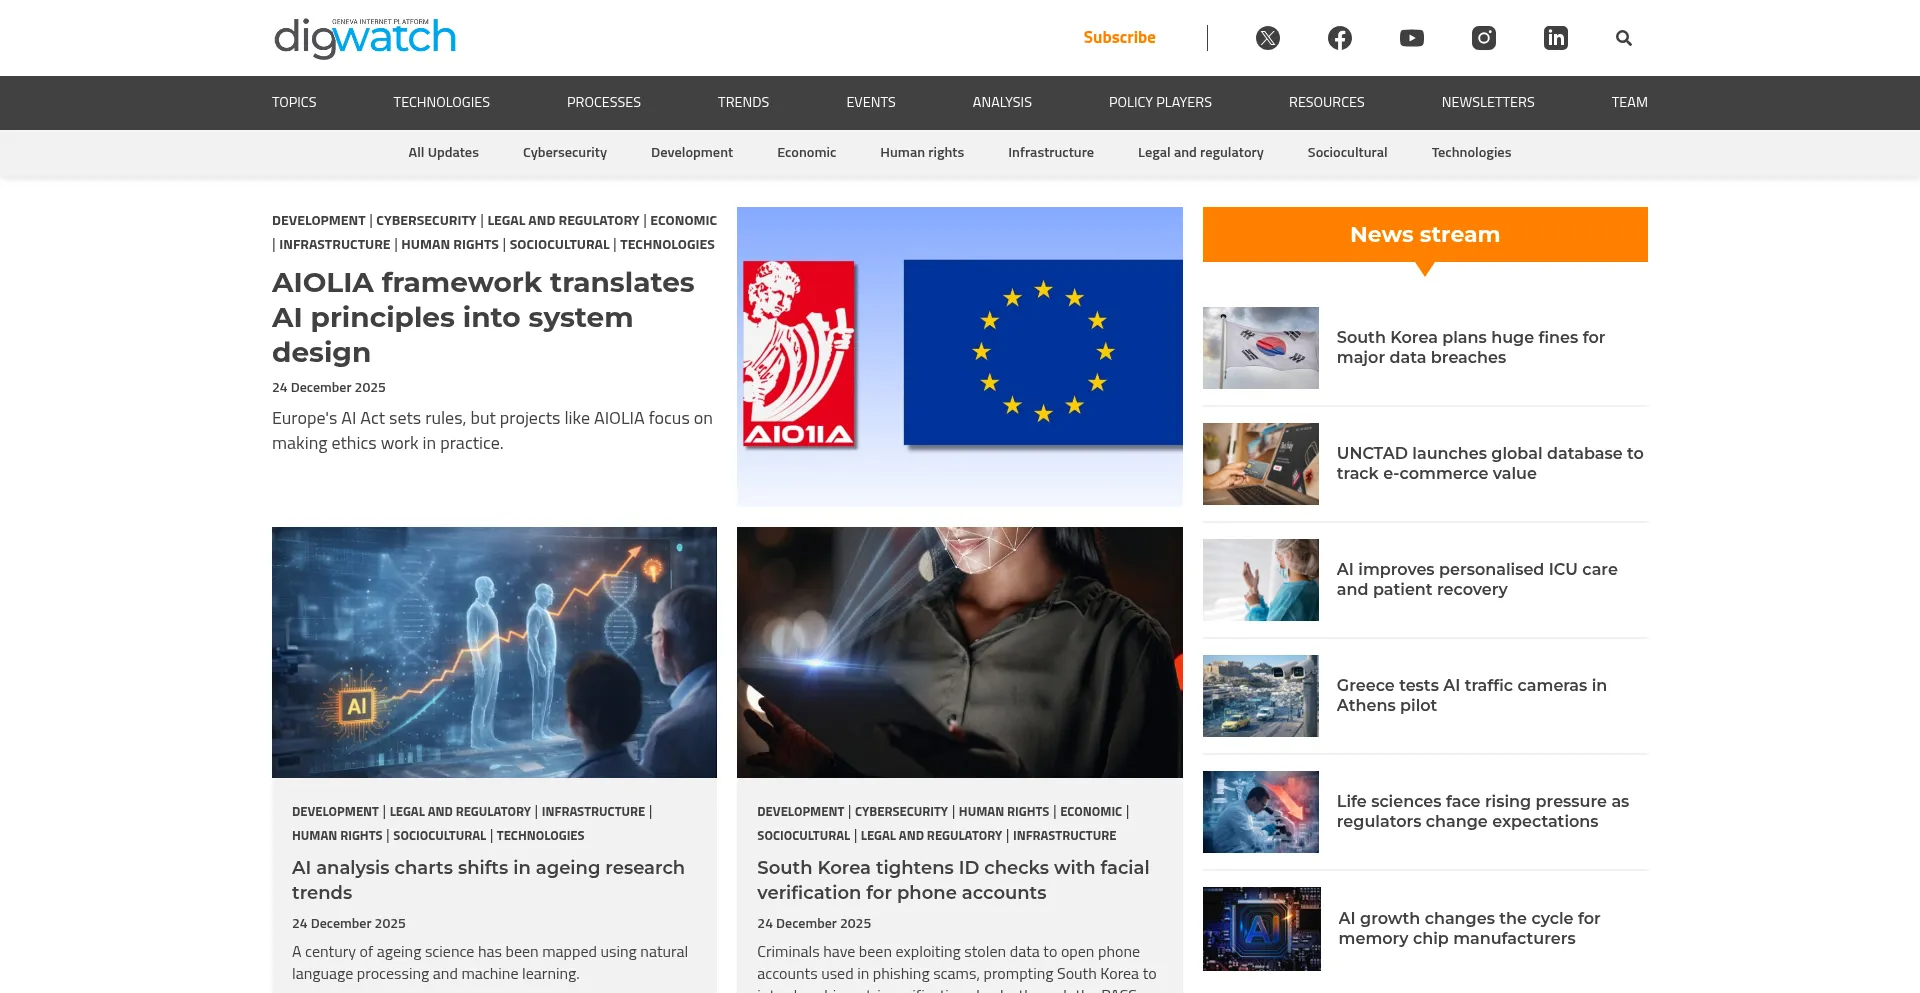Click the Facebook icon in header
This screenshot has width=1920, height=993.
tap(1339, 38)
